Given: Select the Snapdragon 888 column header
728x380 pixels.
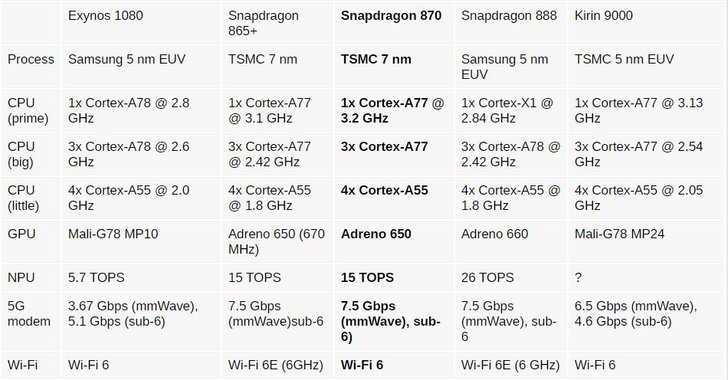Looking at the screenshot, I should 509,16.
